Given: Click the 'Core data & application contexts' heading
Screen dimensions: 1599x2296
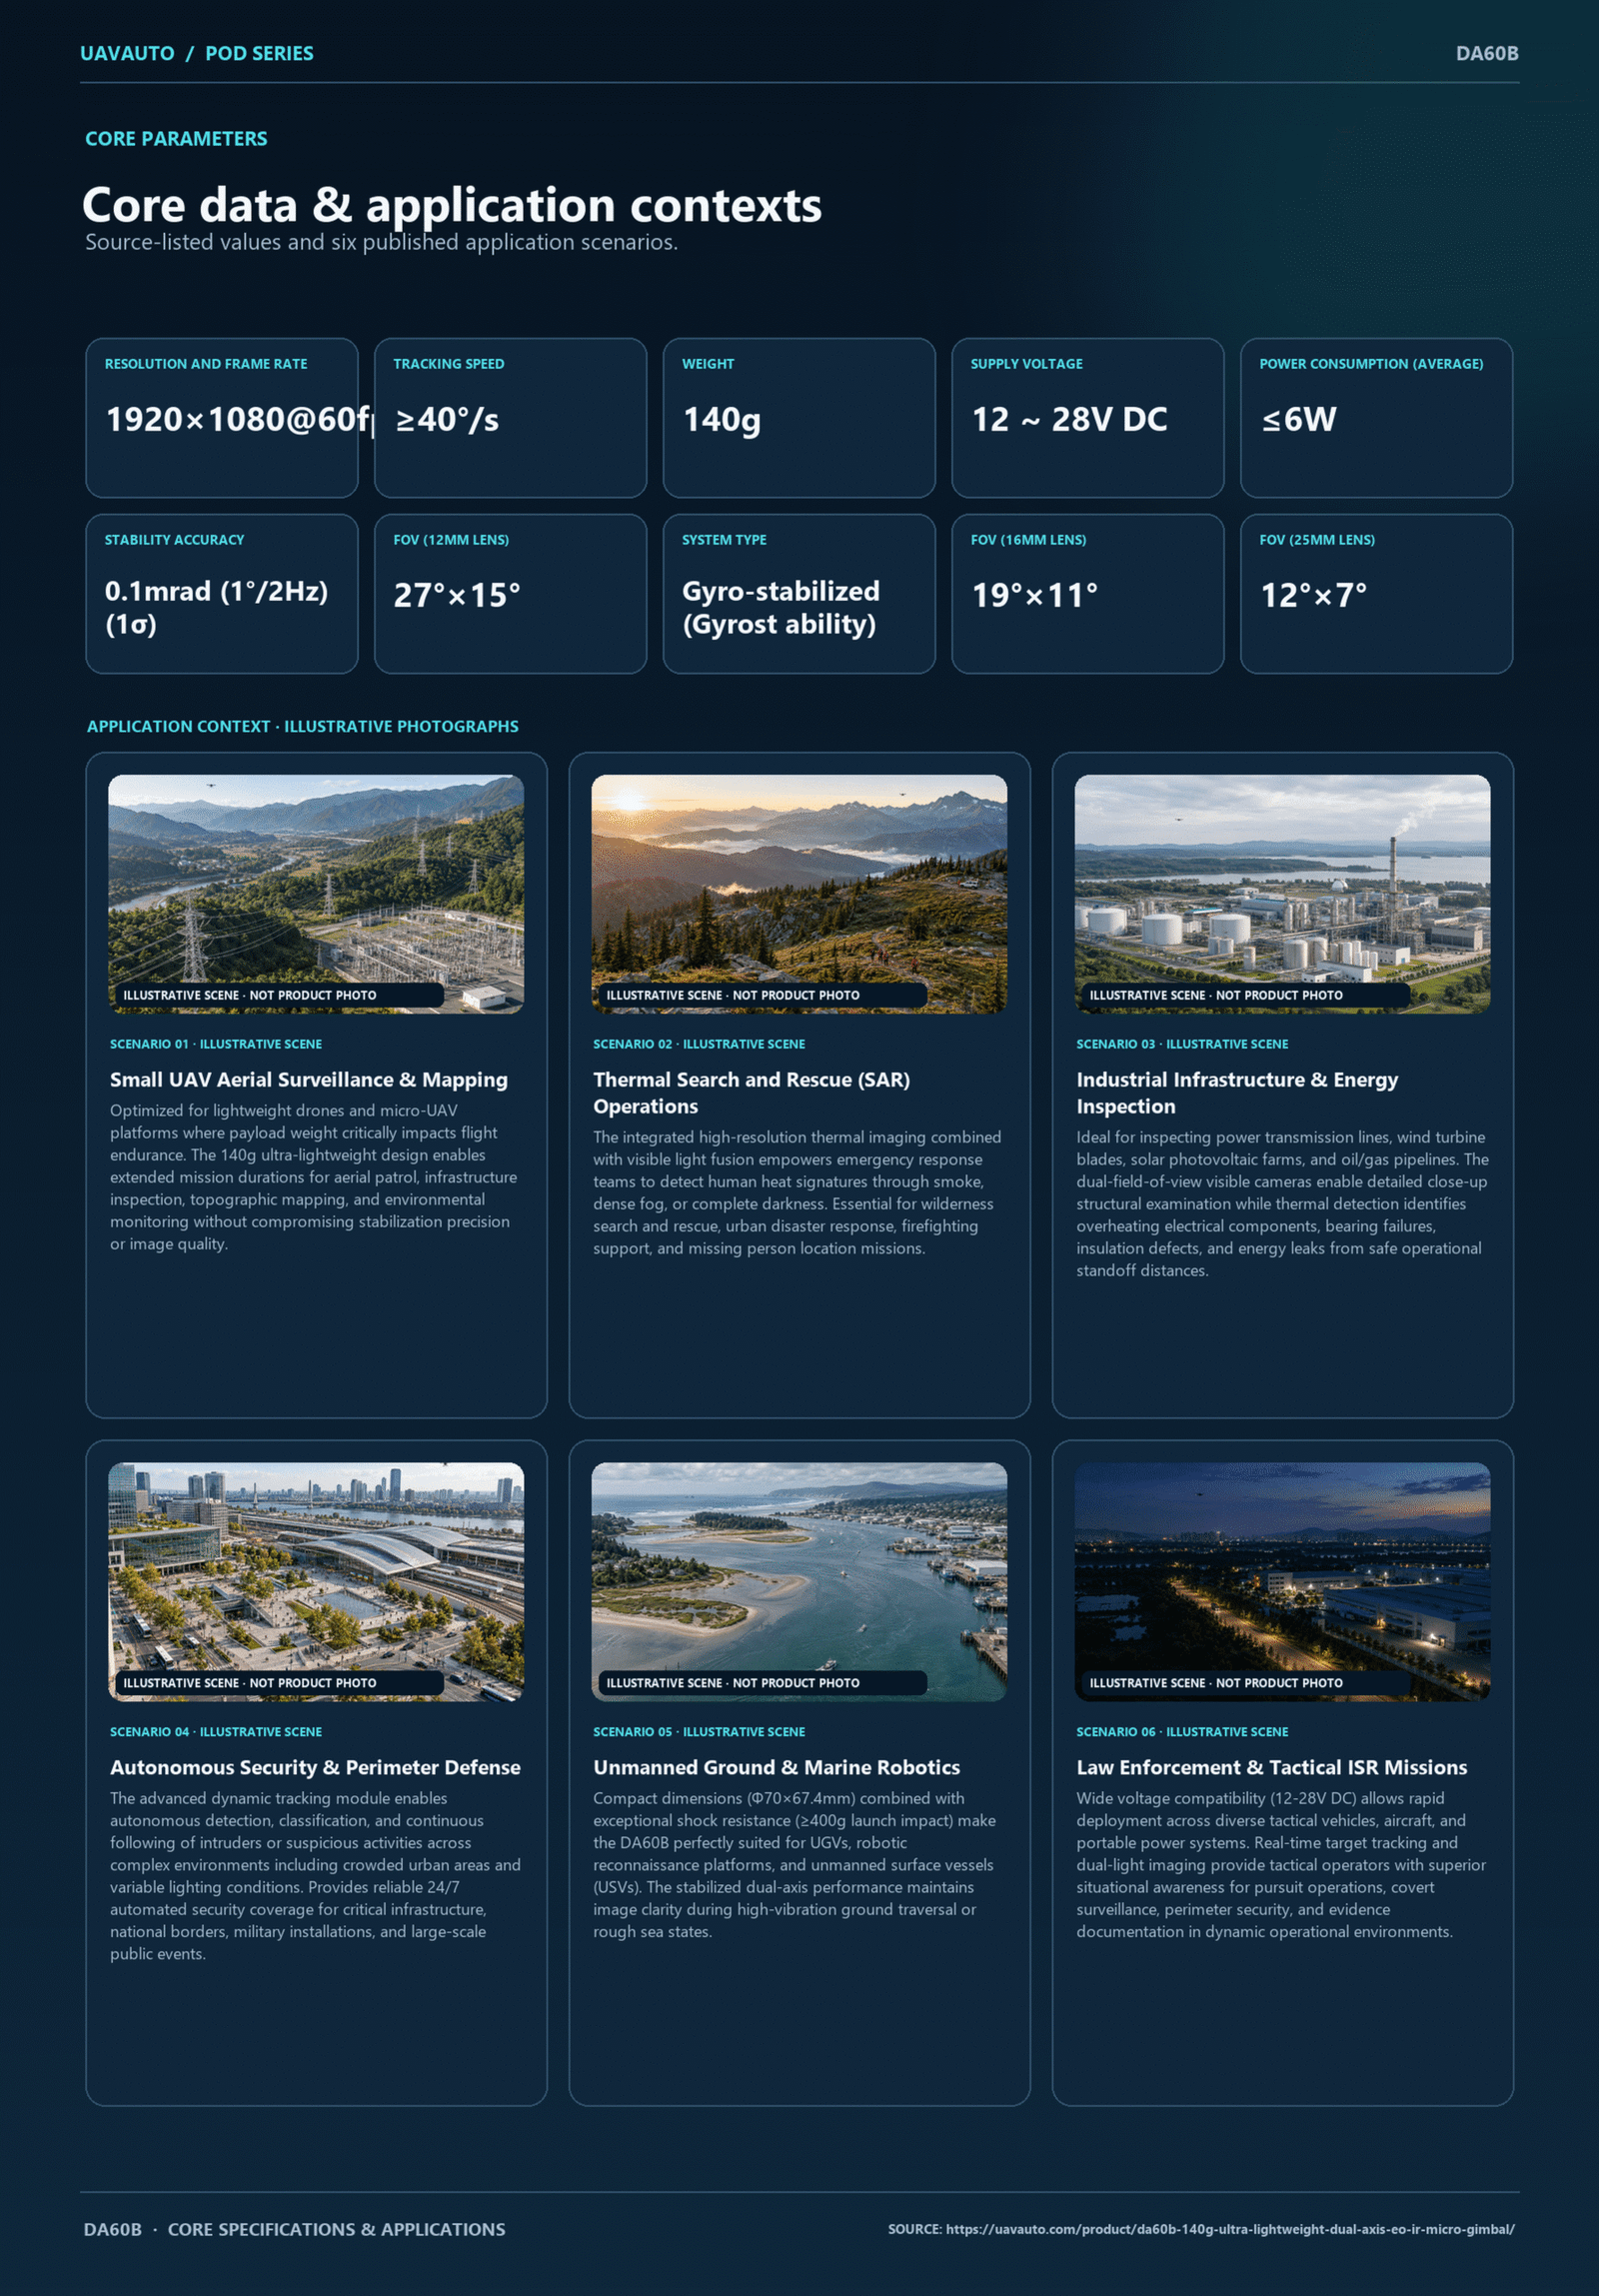Looking at the screenshot, I should (x=452, y=205).
